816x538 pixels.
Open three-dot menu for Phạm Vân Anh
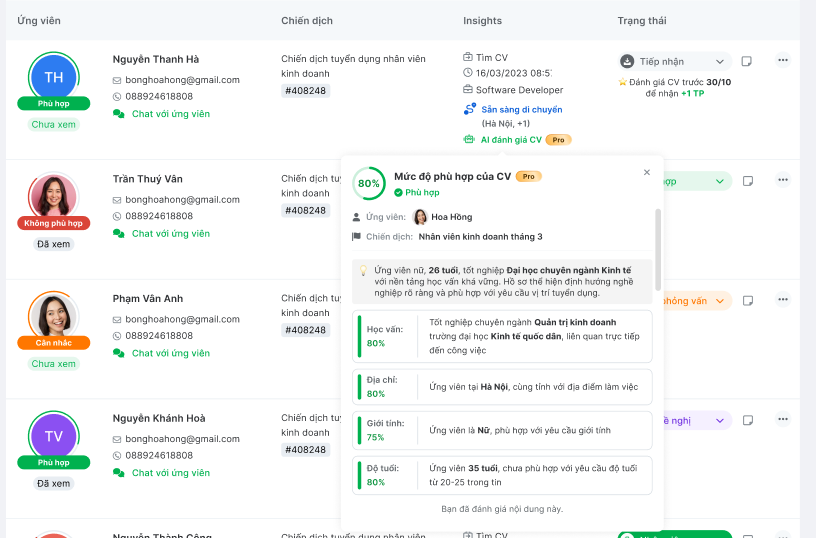[x=783, y=300]
